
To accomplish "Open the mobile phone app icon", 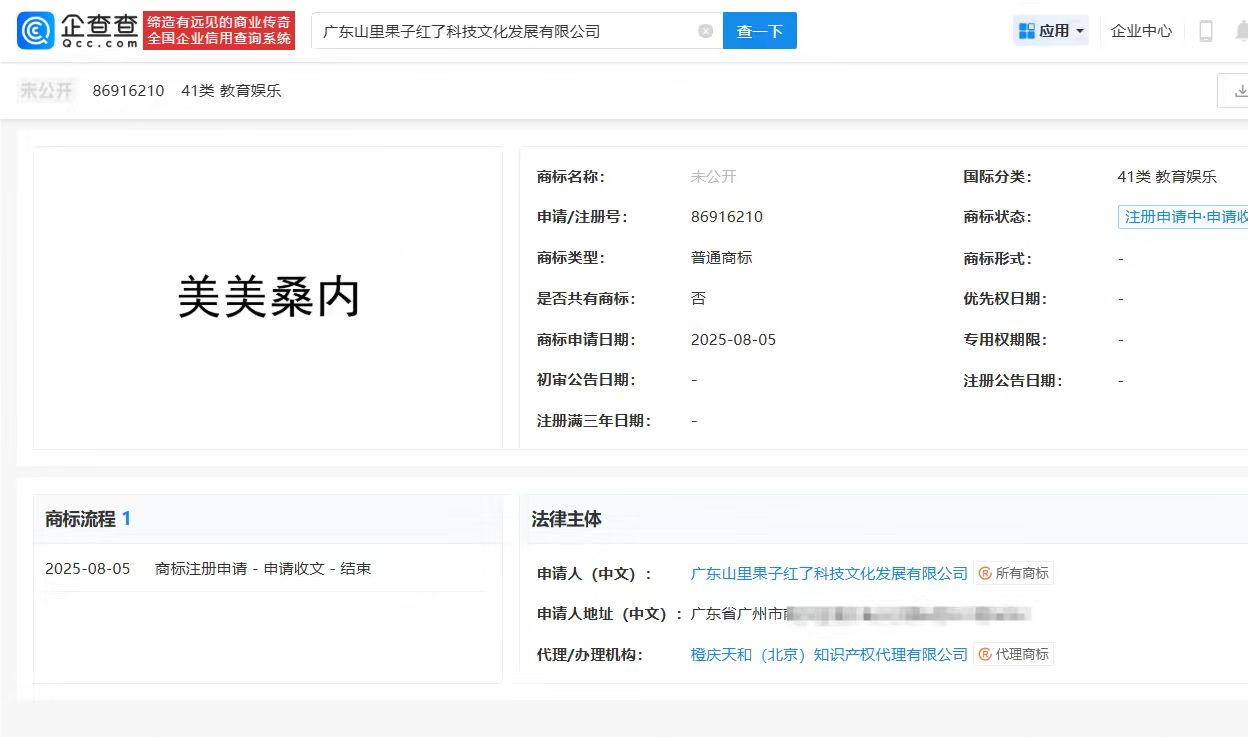I will point(1205,31).
